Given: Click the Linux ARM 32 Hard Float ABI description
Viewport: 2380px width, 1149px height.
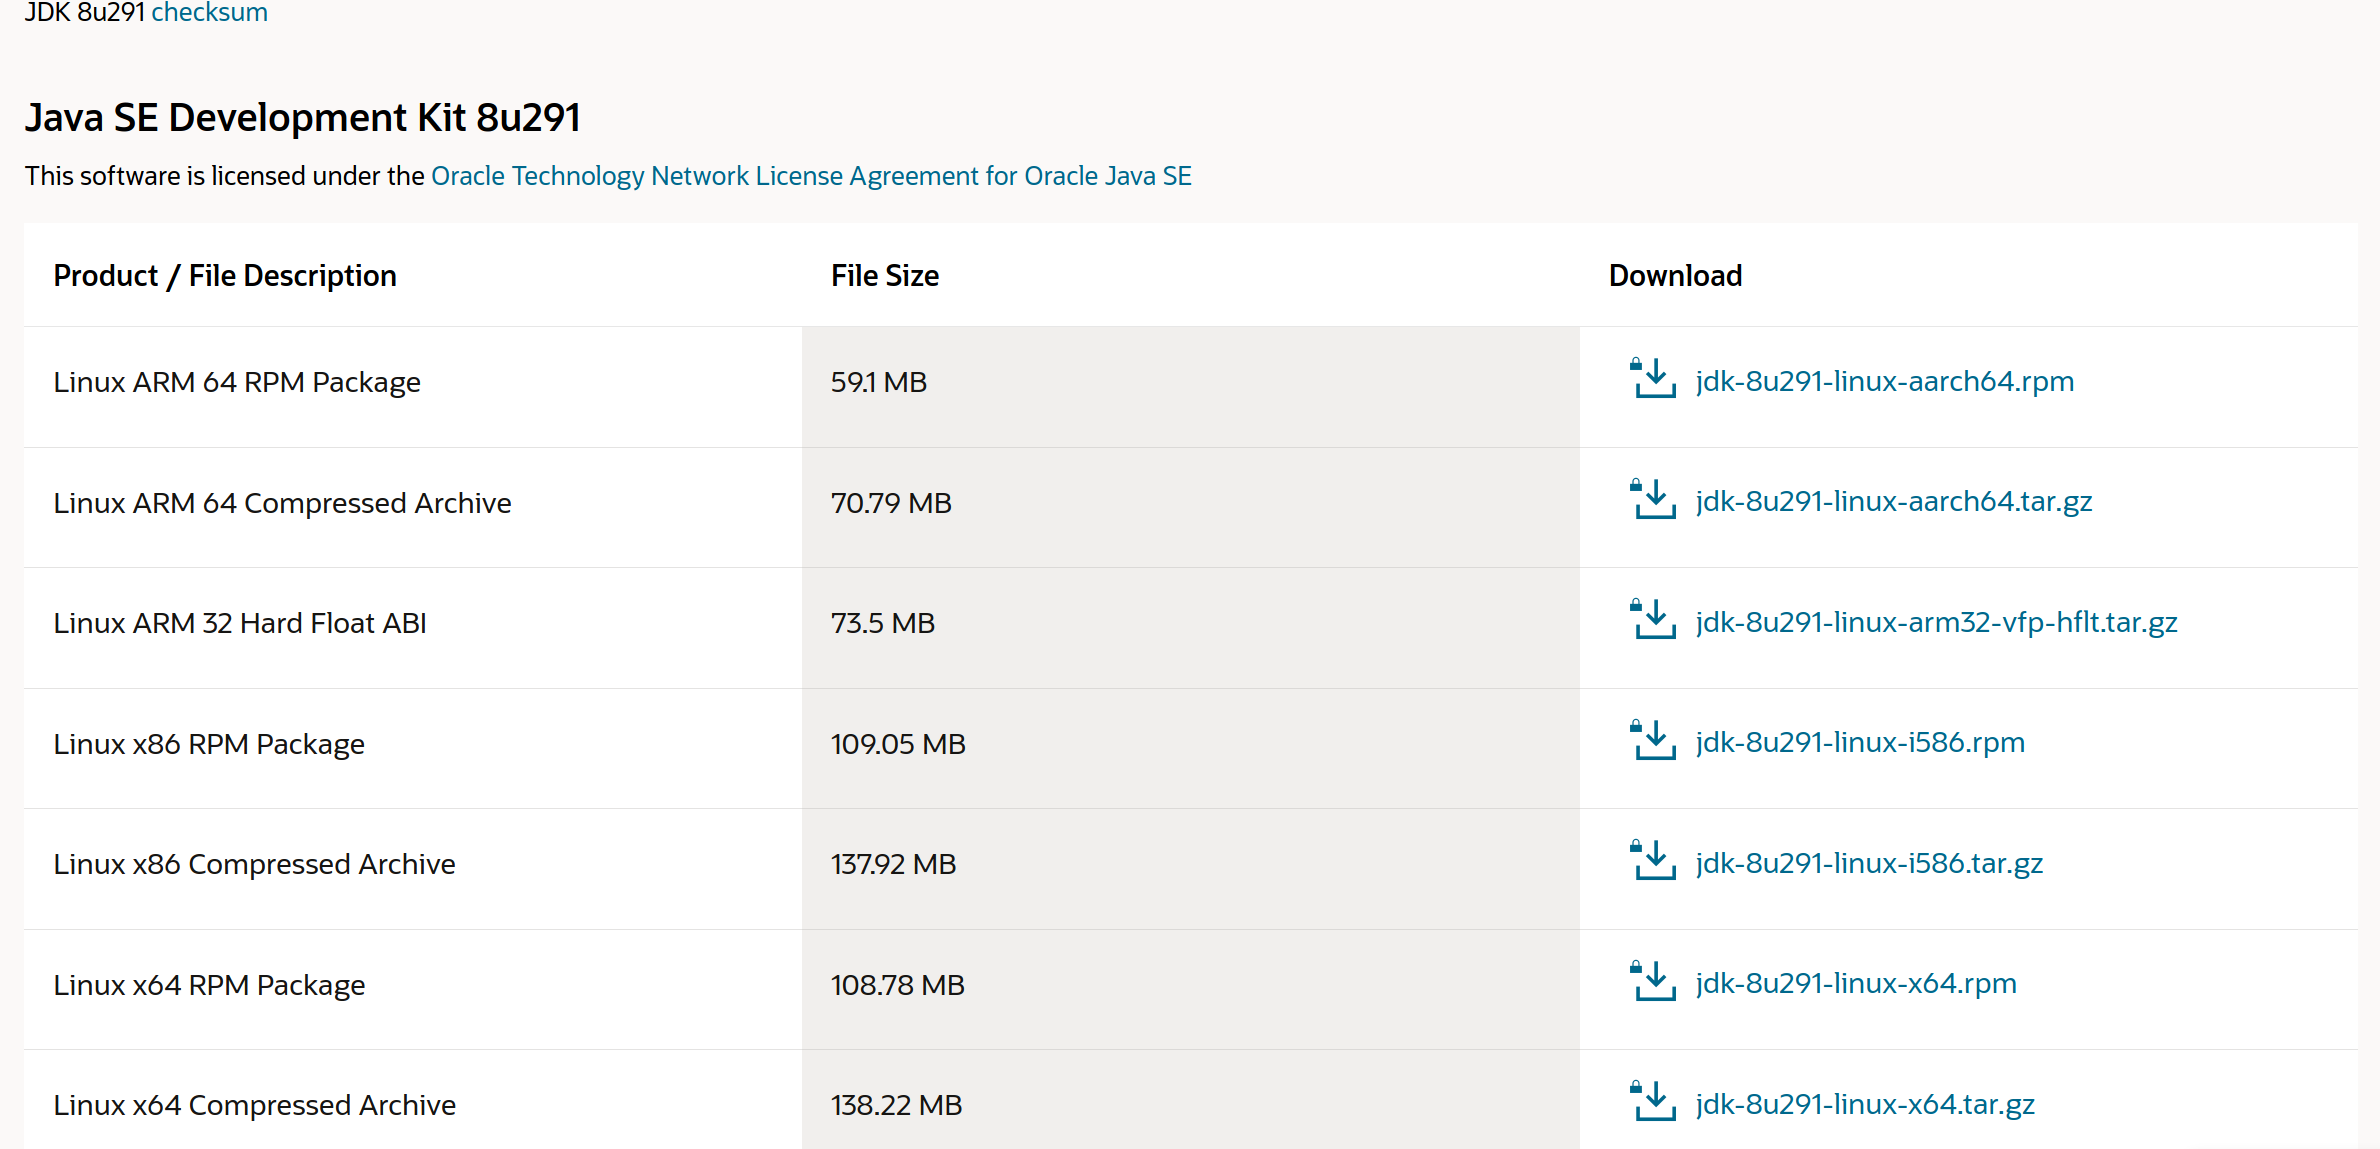Looking at the screenshot, I should point(240,623).
